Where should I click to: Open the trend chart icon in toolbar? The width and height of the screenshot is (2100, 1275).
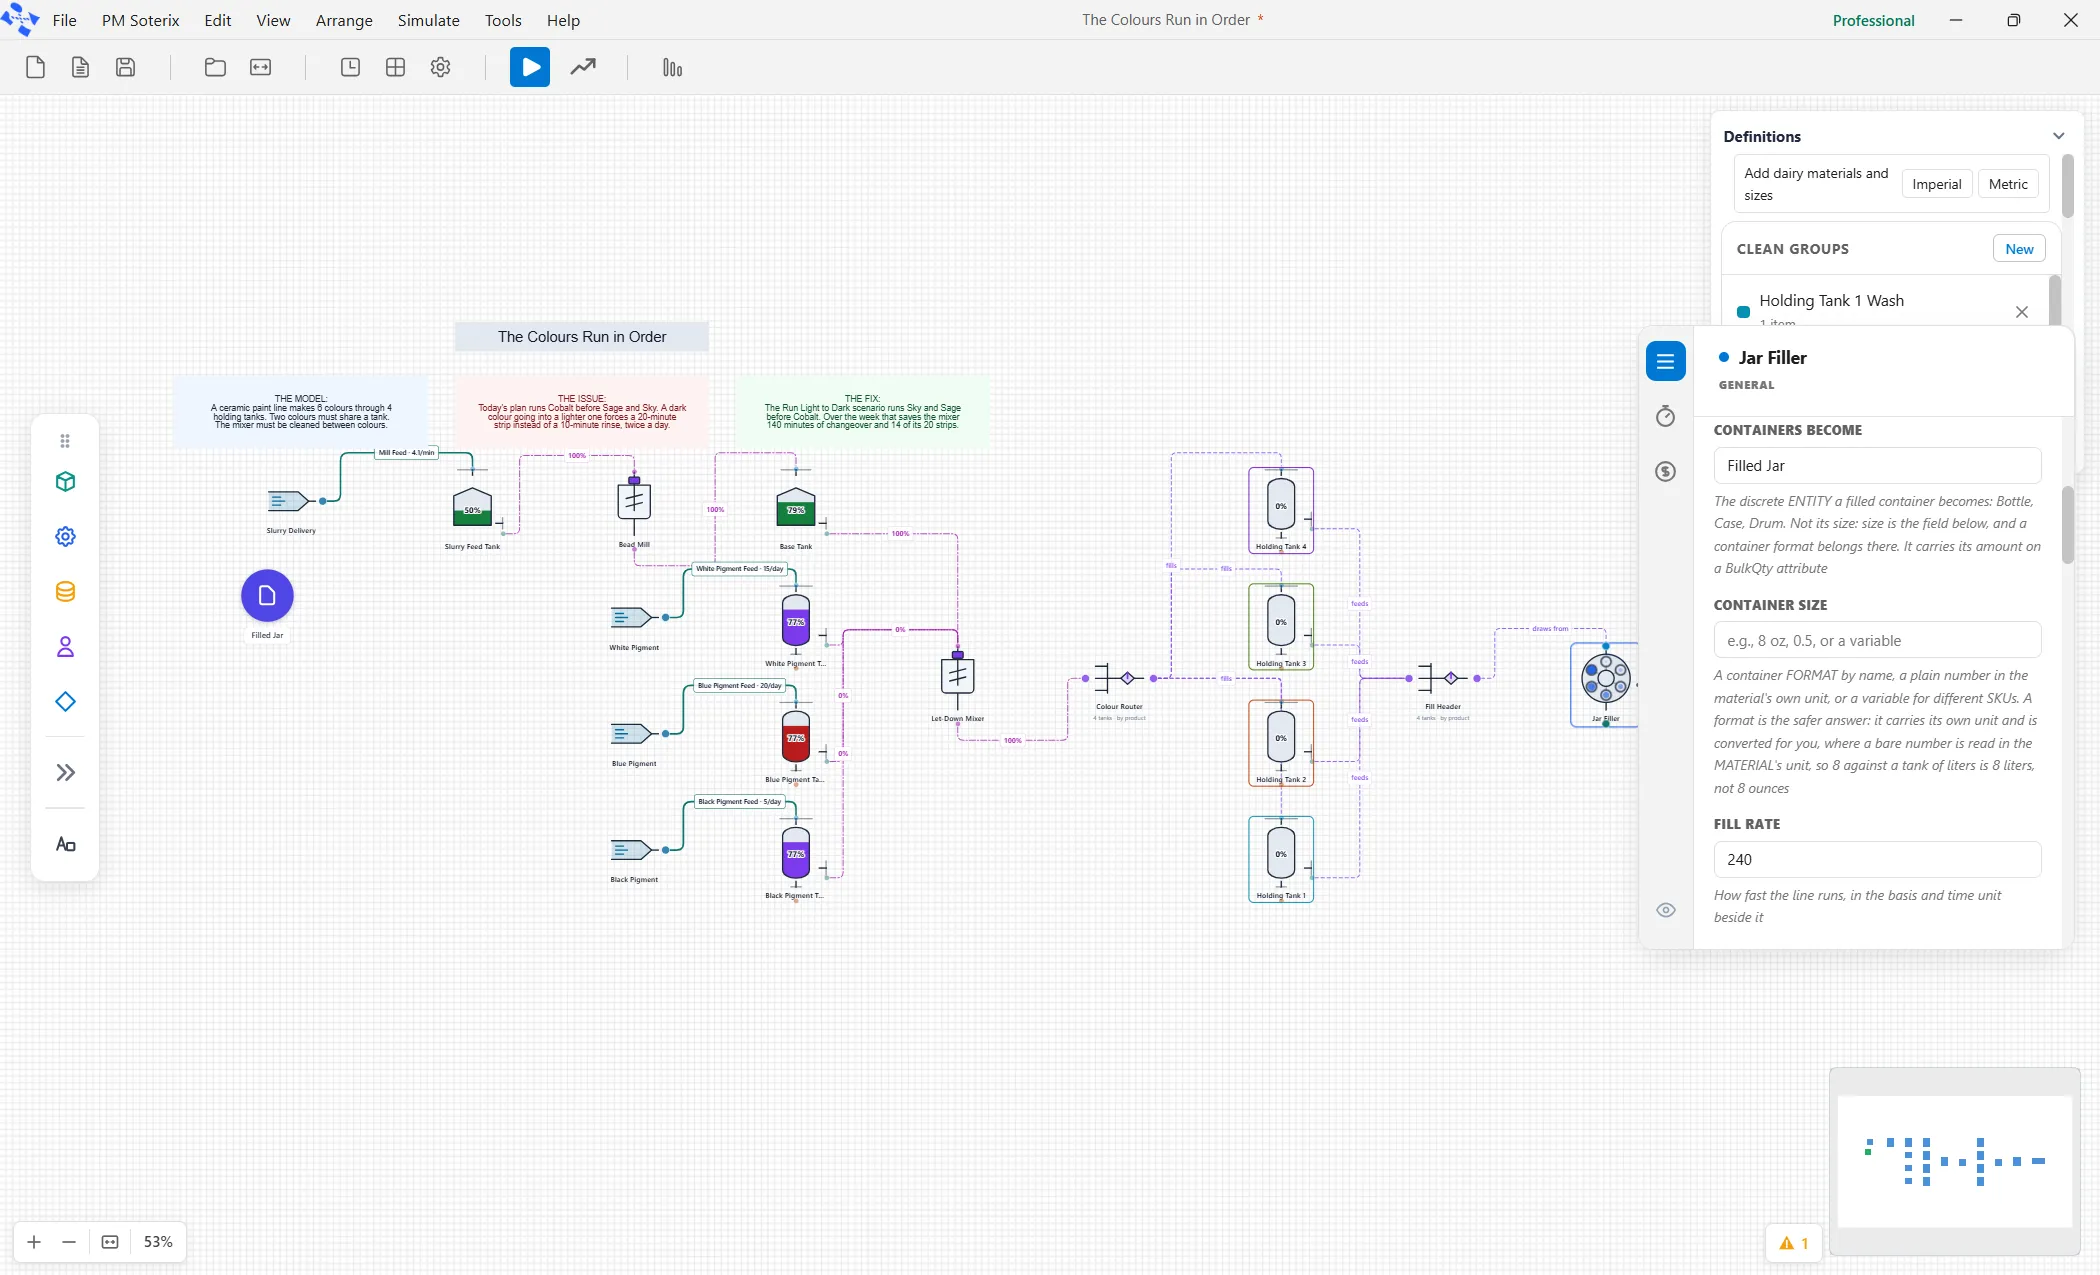click(x=583, y=67)
